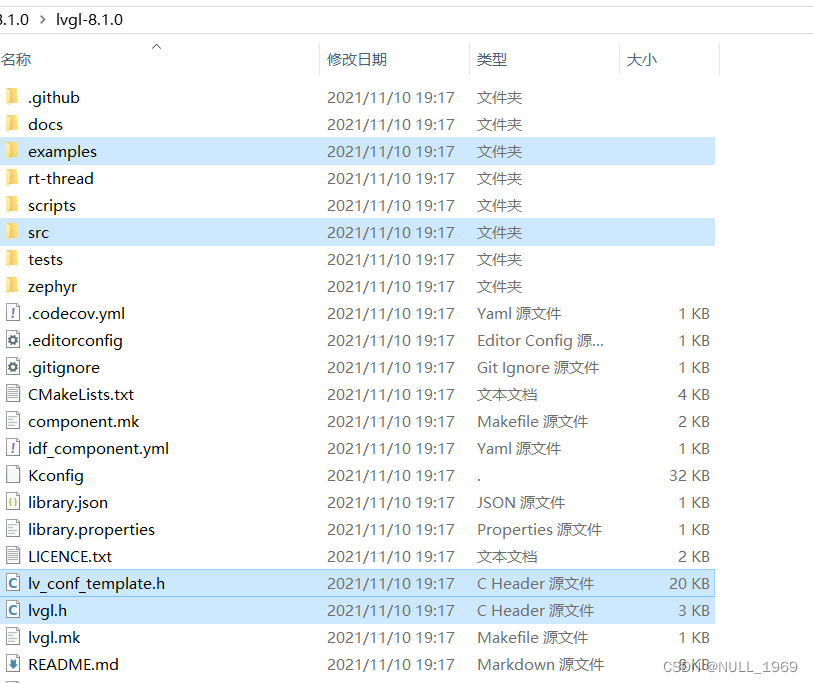Click the Git Ignore 源文件 type cell

click(538, 367)
